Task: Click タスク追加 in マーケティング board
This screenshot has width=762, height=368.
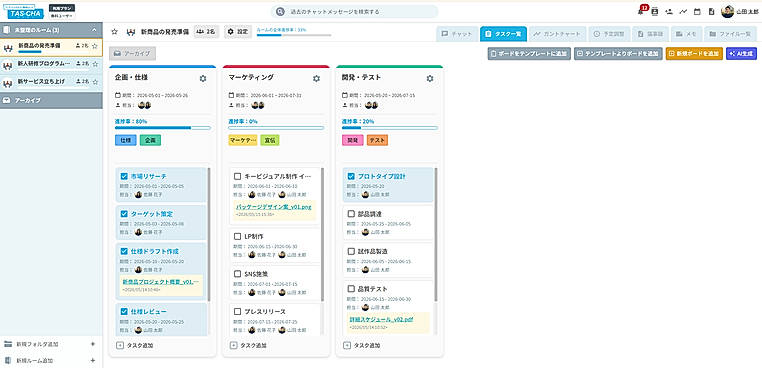Action: point(248,346)
